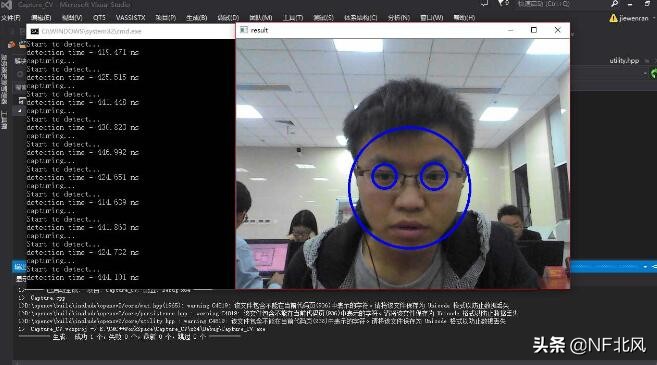The width and height of the screenshot is (657, 365).
Task: Open the 调试(D) debug menu
Action: pos(228,18)
